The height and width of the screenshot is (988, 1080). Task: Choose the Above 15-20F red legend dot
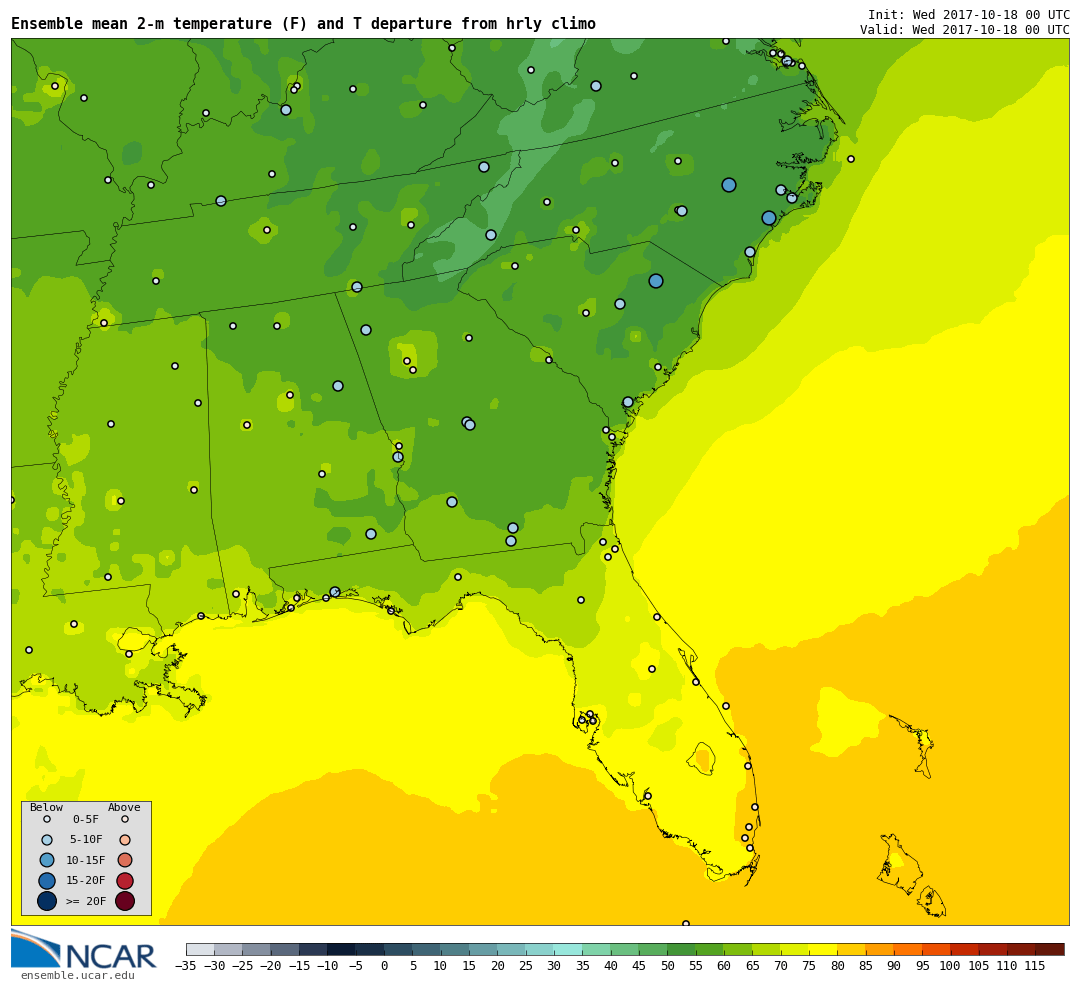click(x=125, y=881)
